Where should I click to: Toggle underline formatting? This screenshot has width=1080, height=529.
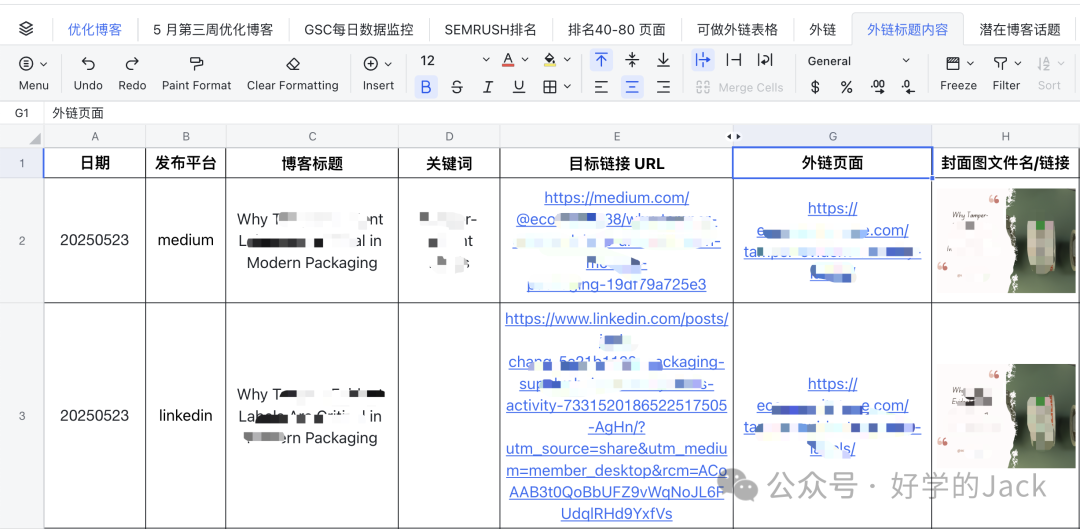pyautogui.click(x=519, y=87)
